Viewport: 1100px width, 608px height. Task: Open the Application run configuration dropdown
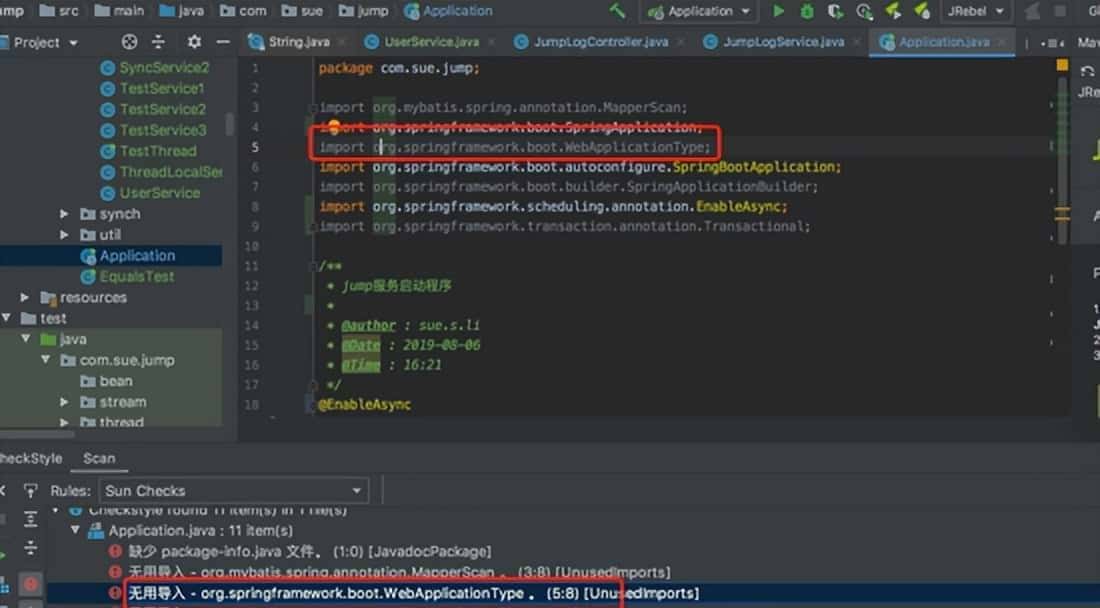pos(700,12)
